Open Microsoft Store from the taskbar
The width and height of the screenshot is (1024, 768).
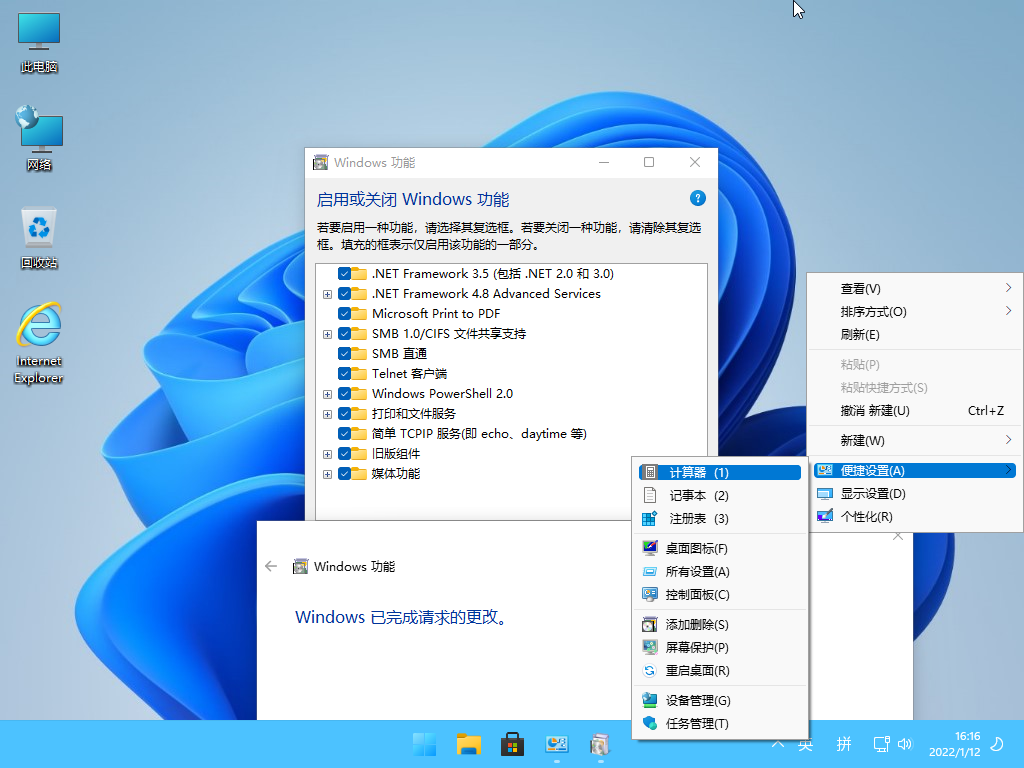[x=513, y=744]
